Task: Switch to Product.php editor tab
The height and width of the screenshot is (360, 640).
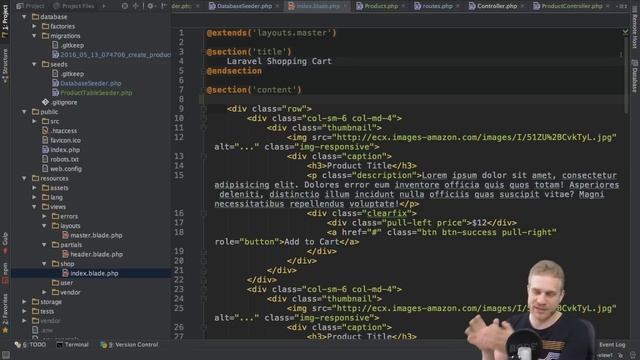Action: (x=381, y=6)
